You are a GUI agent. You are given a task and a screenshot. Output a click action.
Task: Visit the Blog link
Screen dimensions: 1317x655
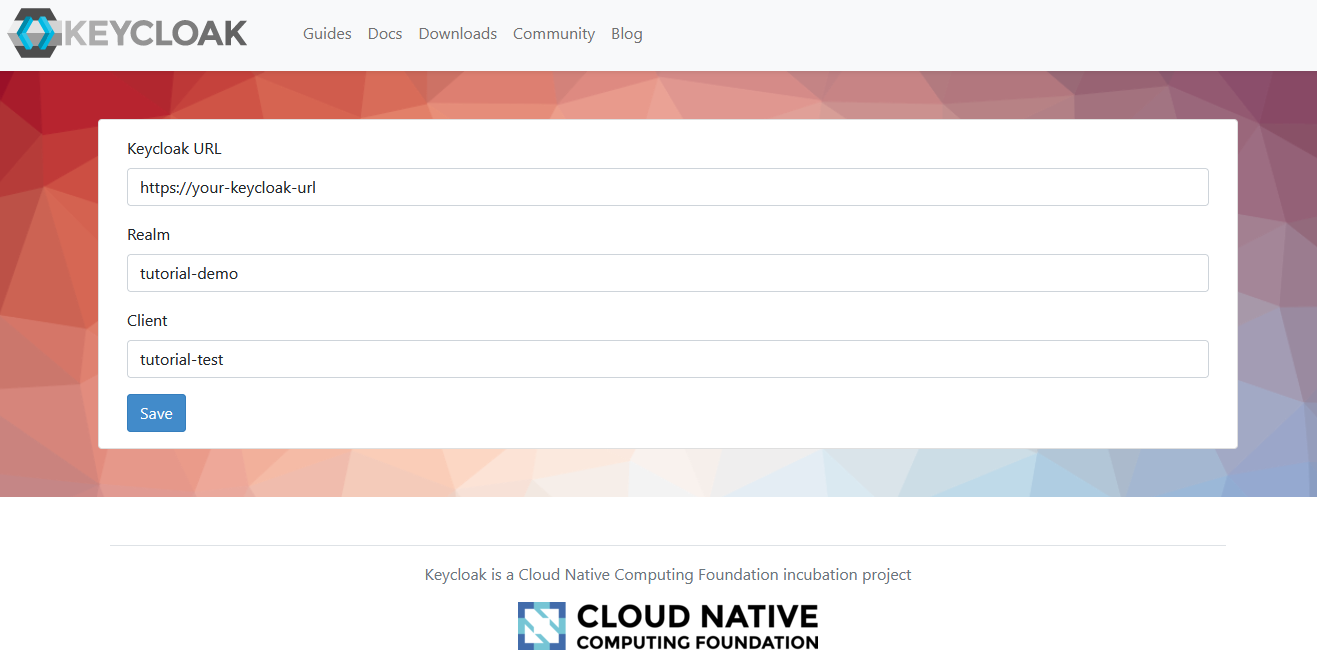(x=627, y=34)
